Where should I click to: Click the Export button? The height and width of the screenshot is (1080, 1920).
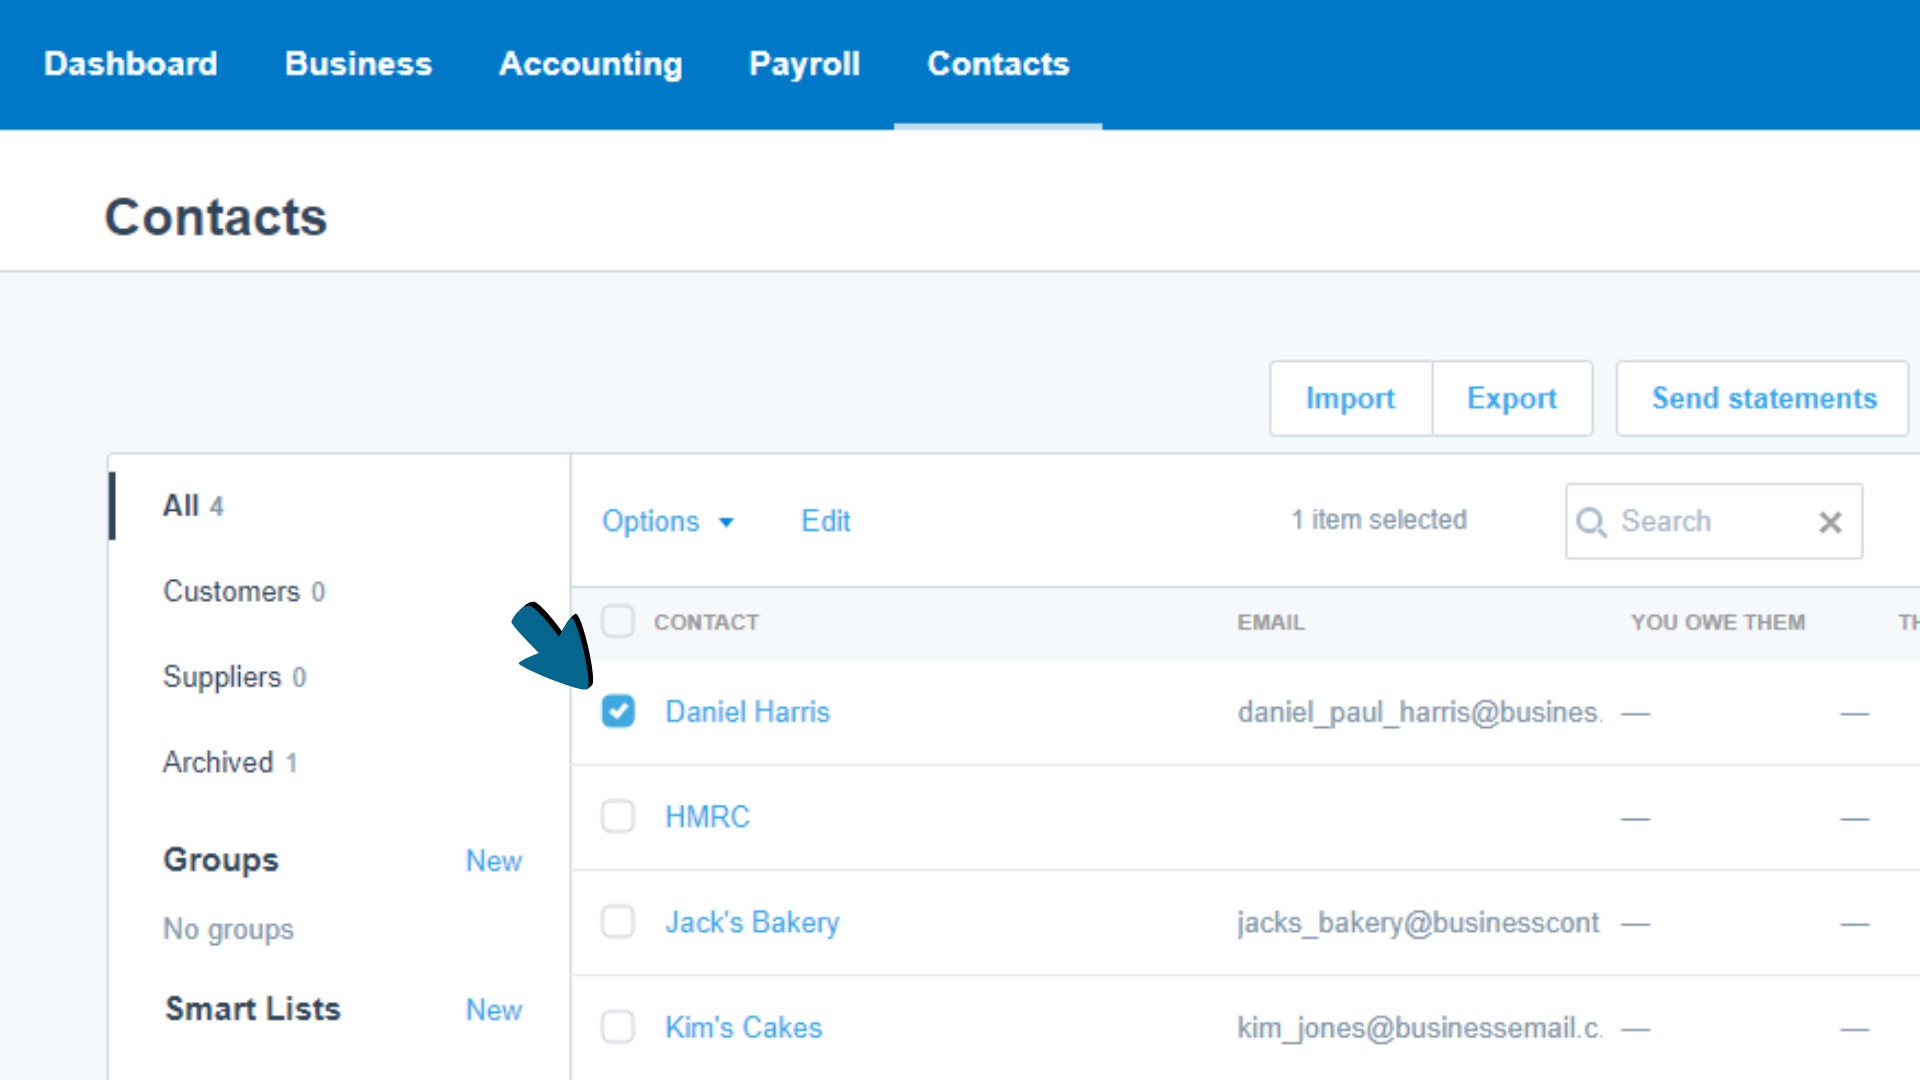pos(1512,398)
